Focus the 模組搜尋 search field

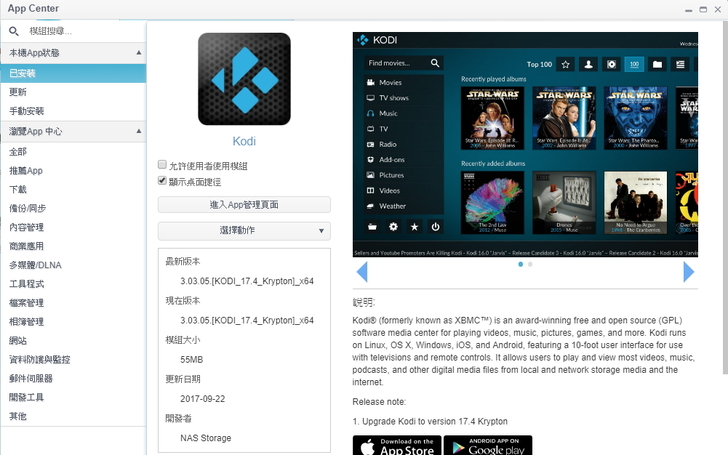click(84, 31)
